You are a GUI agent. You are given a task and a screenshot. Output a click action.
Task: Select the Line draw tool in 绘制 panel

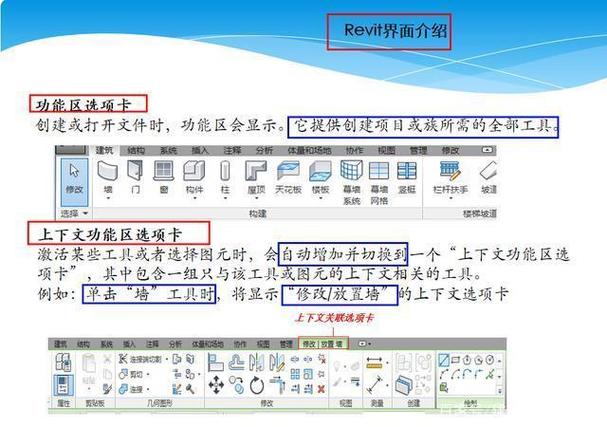pos(444,360)
